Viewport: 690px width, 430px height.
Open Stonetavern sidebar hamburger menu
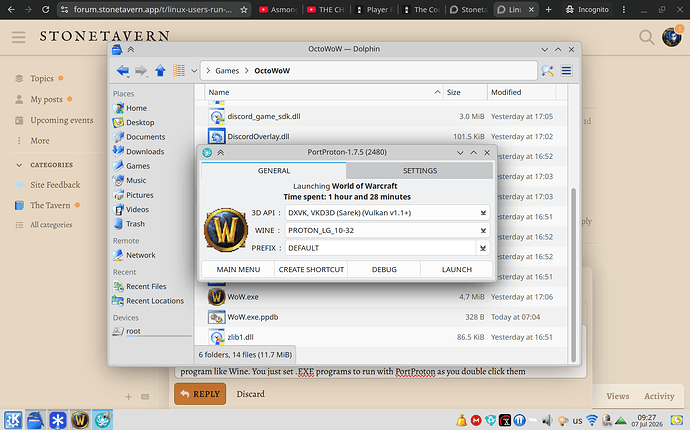tap(18, 37)
